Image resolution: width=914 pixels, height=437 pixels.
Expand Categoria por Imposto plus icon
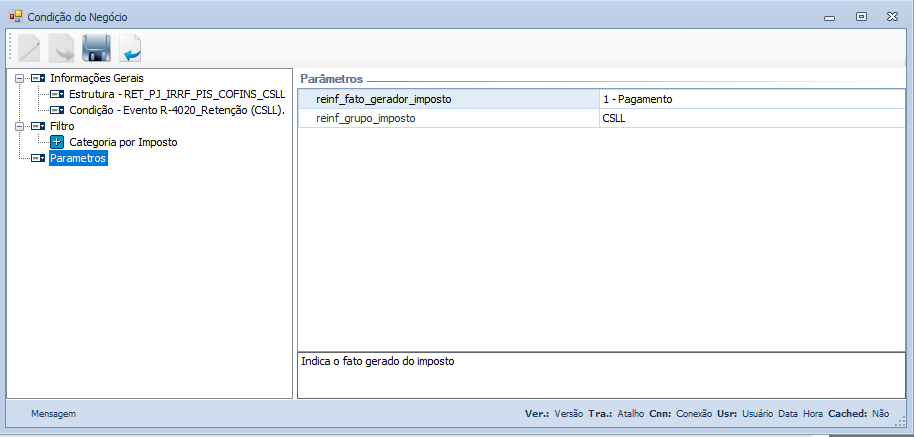click(57, 142)
